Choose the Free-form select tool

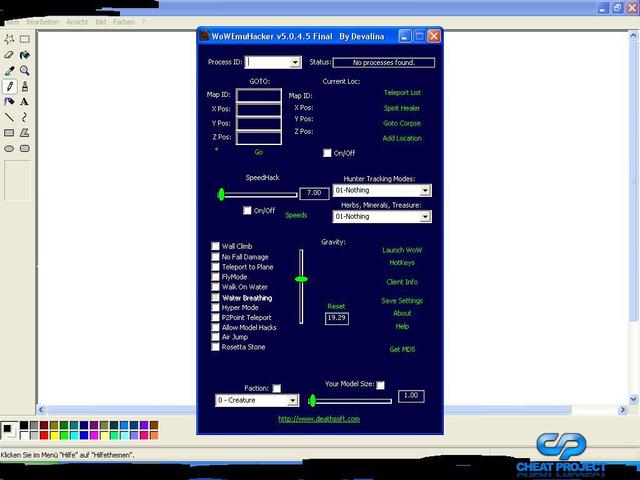(9, 39)
